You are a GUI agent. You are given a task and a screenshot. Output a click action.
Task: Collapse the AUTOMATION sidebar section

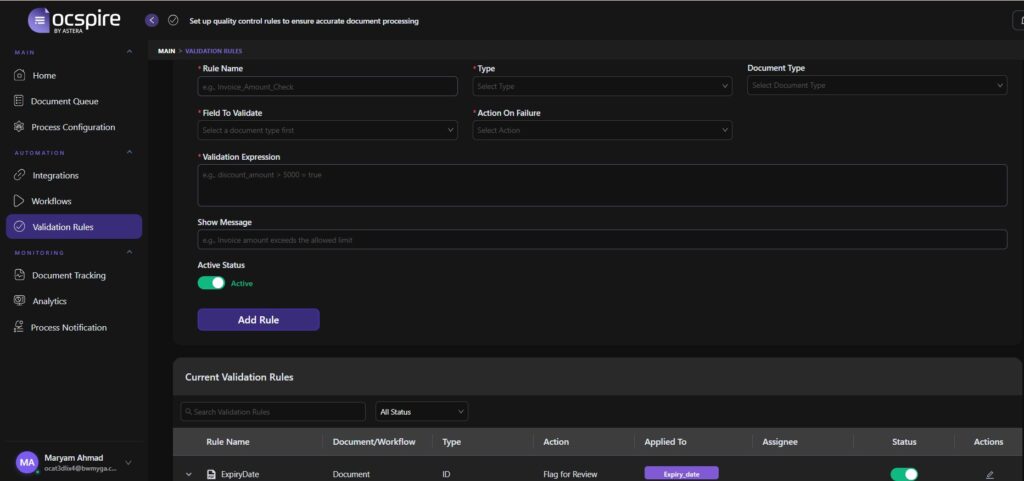tap(129, 152)
